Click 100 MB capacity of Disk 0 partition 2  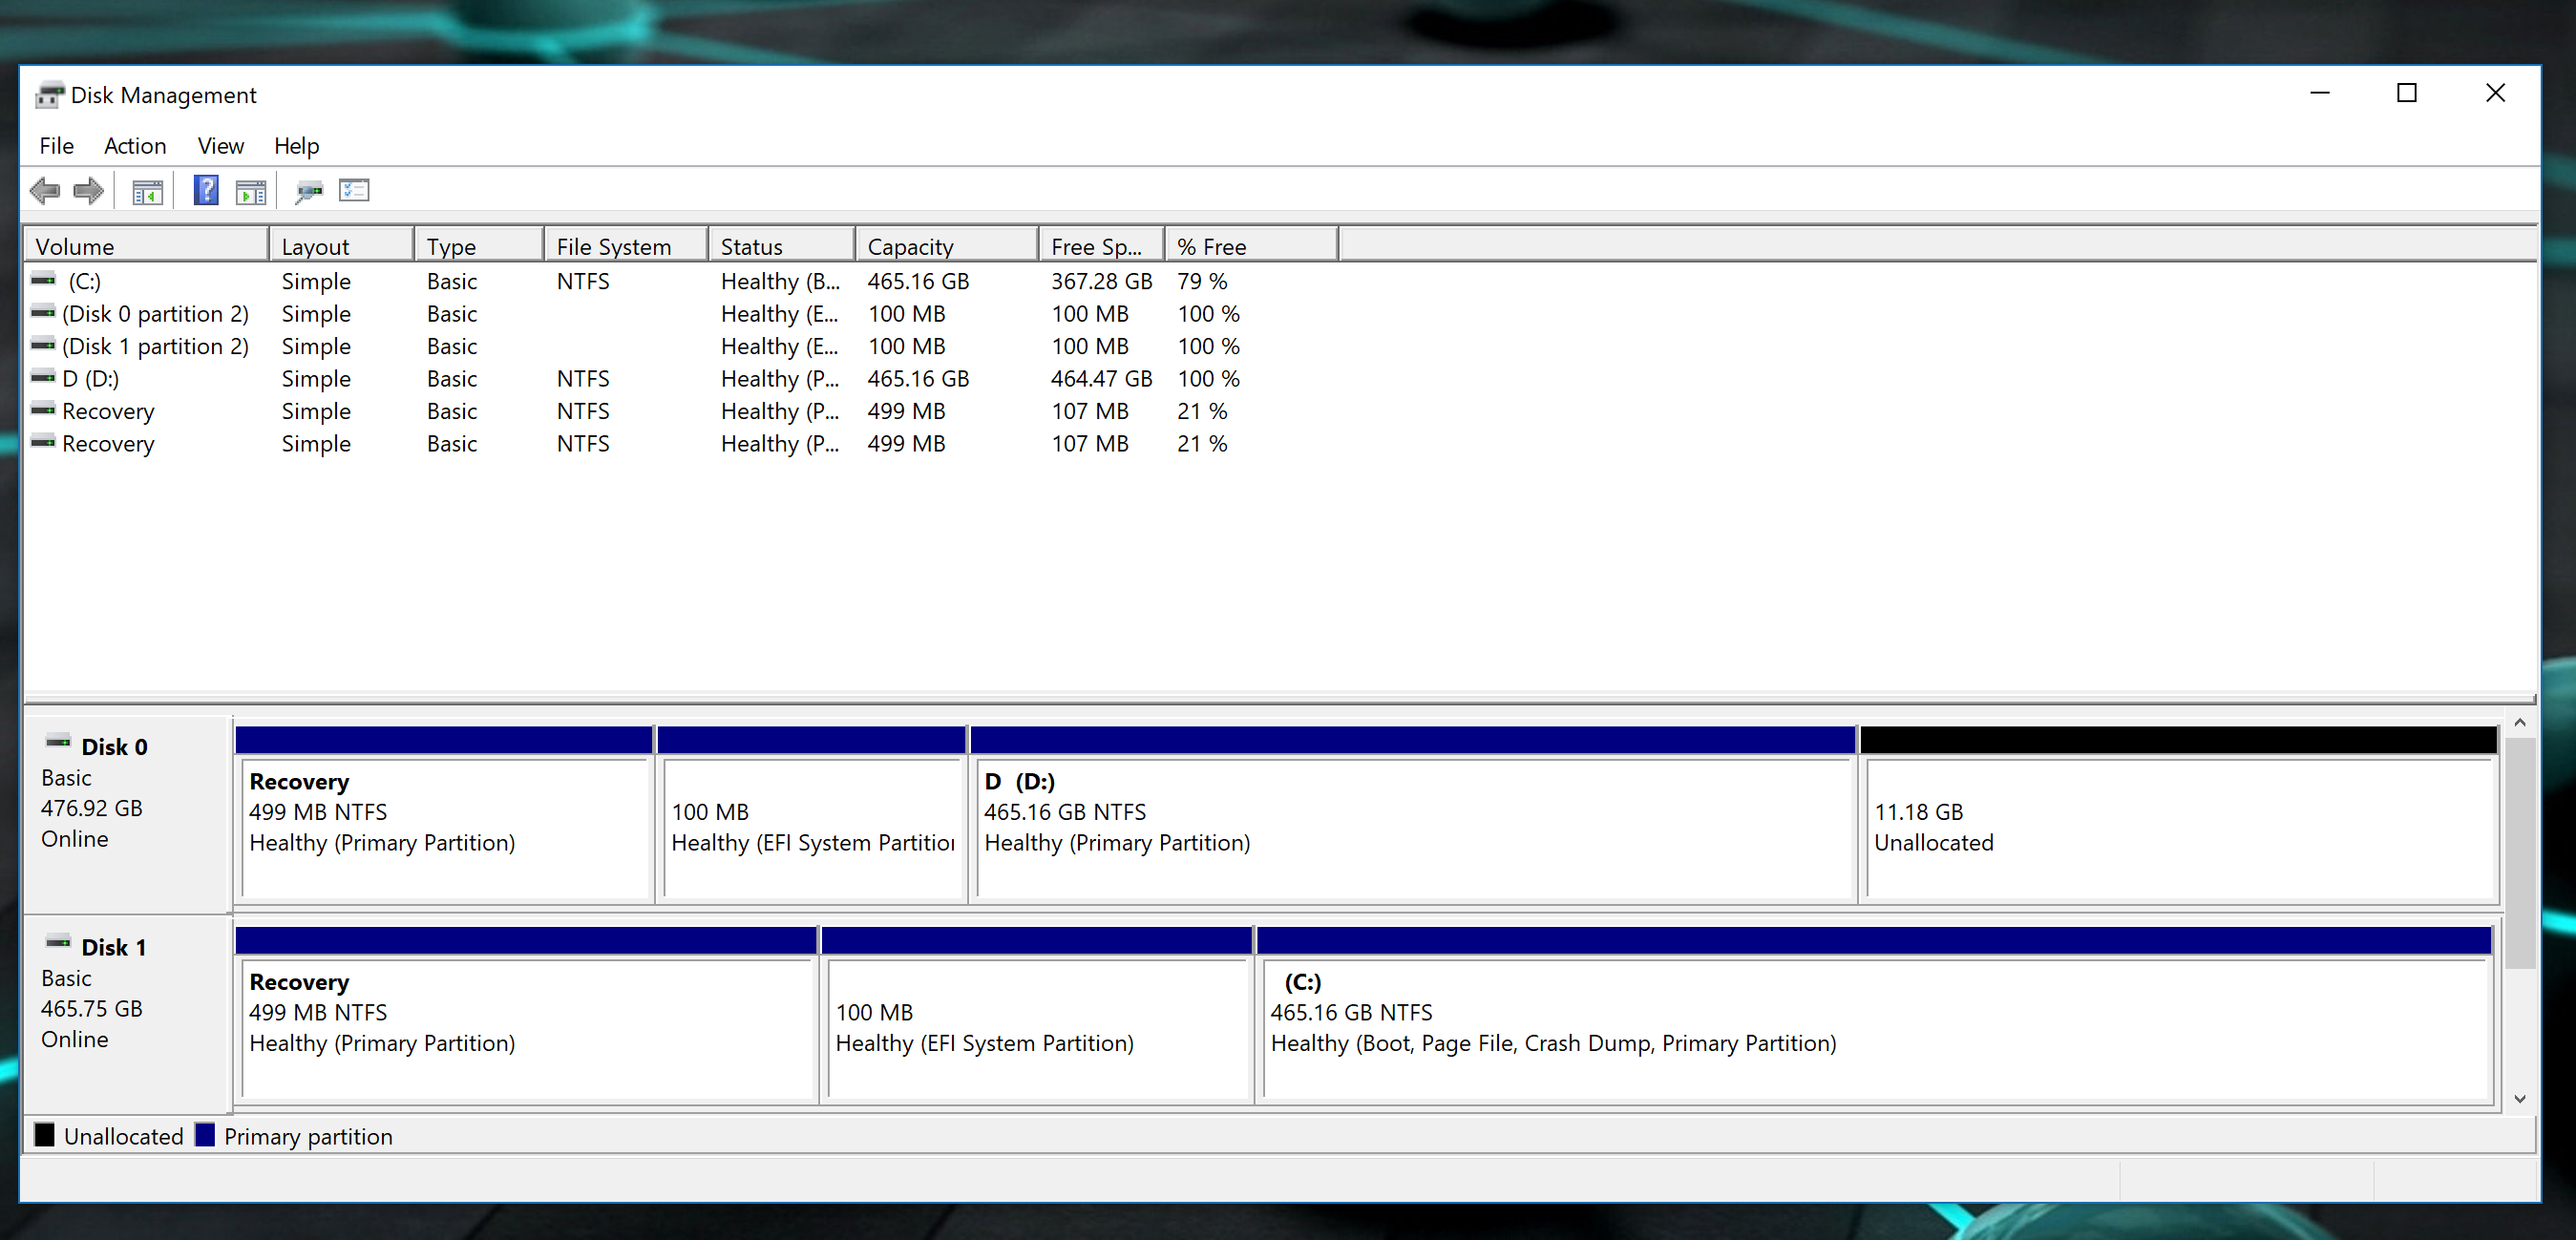pyautogui.click(x=906, y=314)
